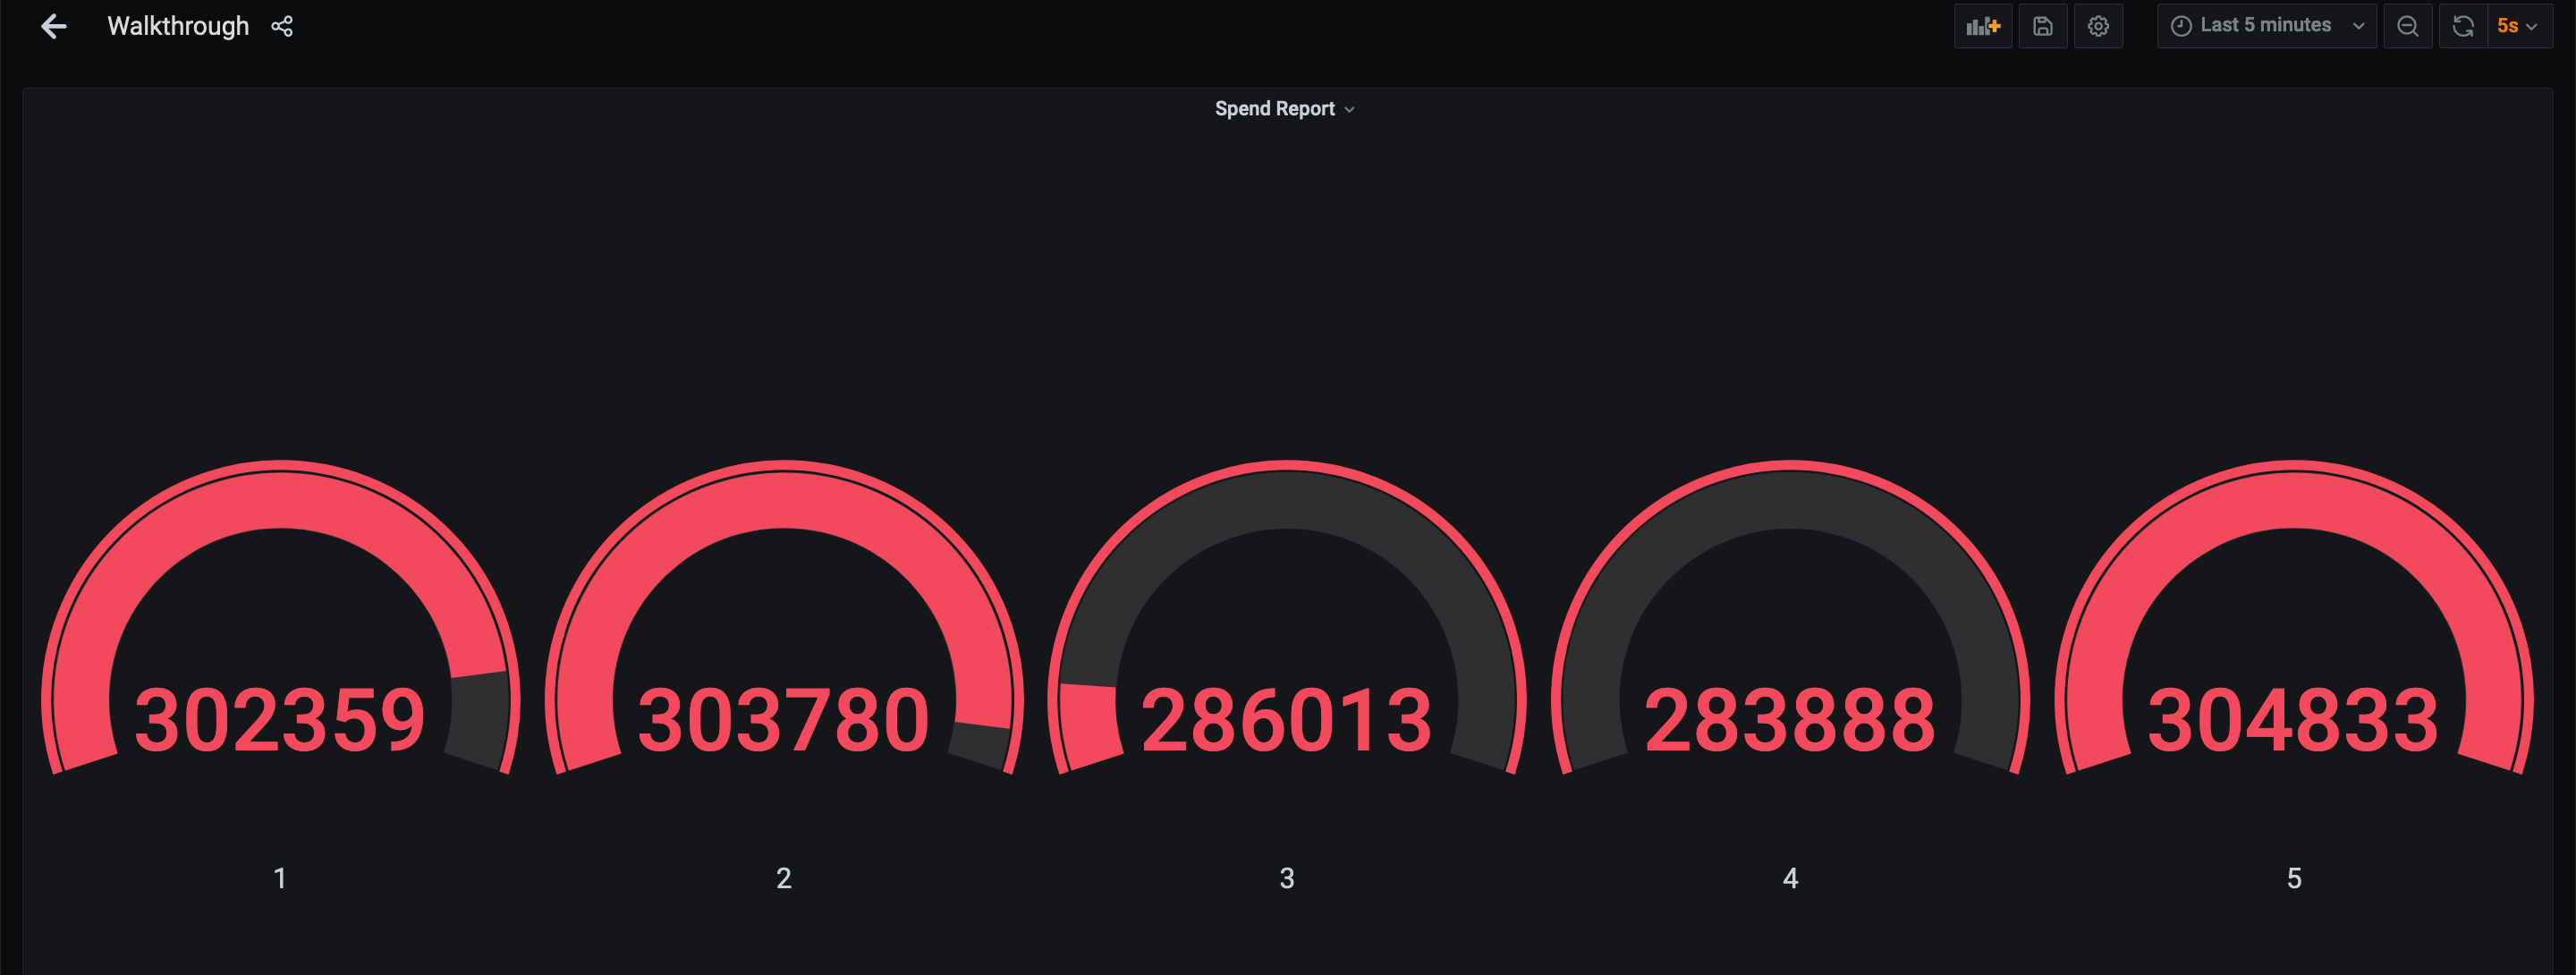This screenshot has width=2576, height=975.
Task: Share the Walkthrough dashboard
Action: pyautogui.click(x=282, y=27)
